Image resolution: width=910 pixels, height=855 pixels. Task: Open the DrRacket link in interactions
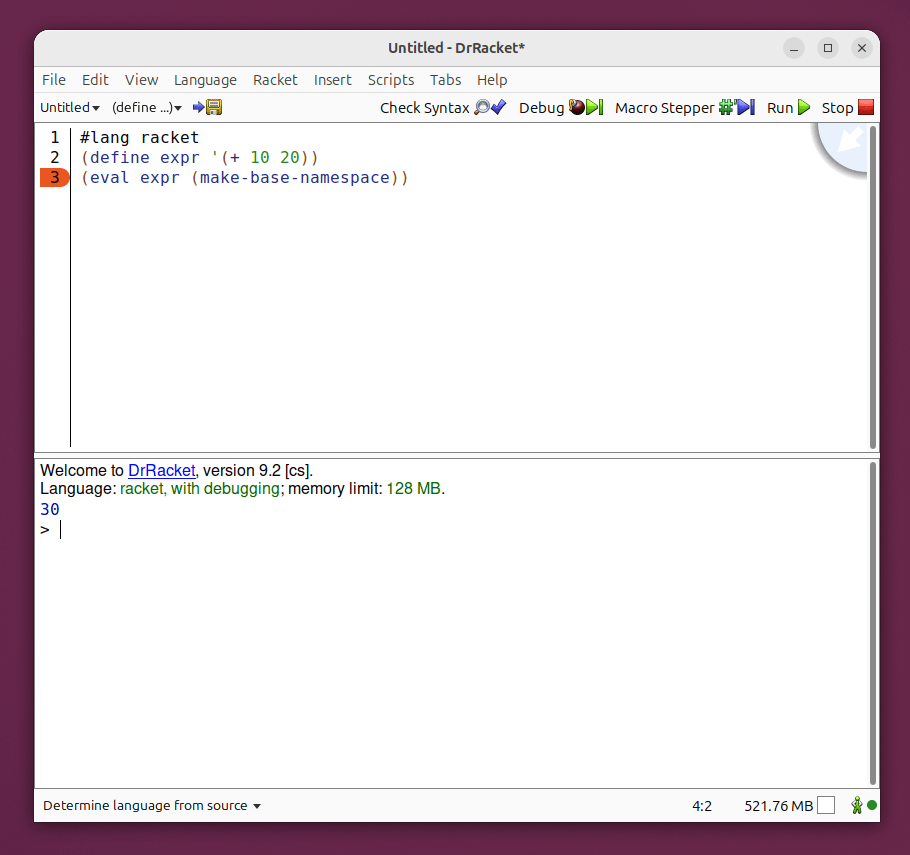(x=162, y=470)
